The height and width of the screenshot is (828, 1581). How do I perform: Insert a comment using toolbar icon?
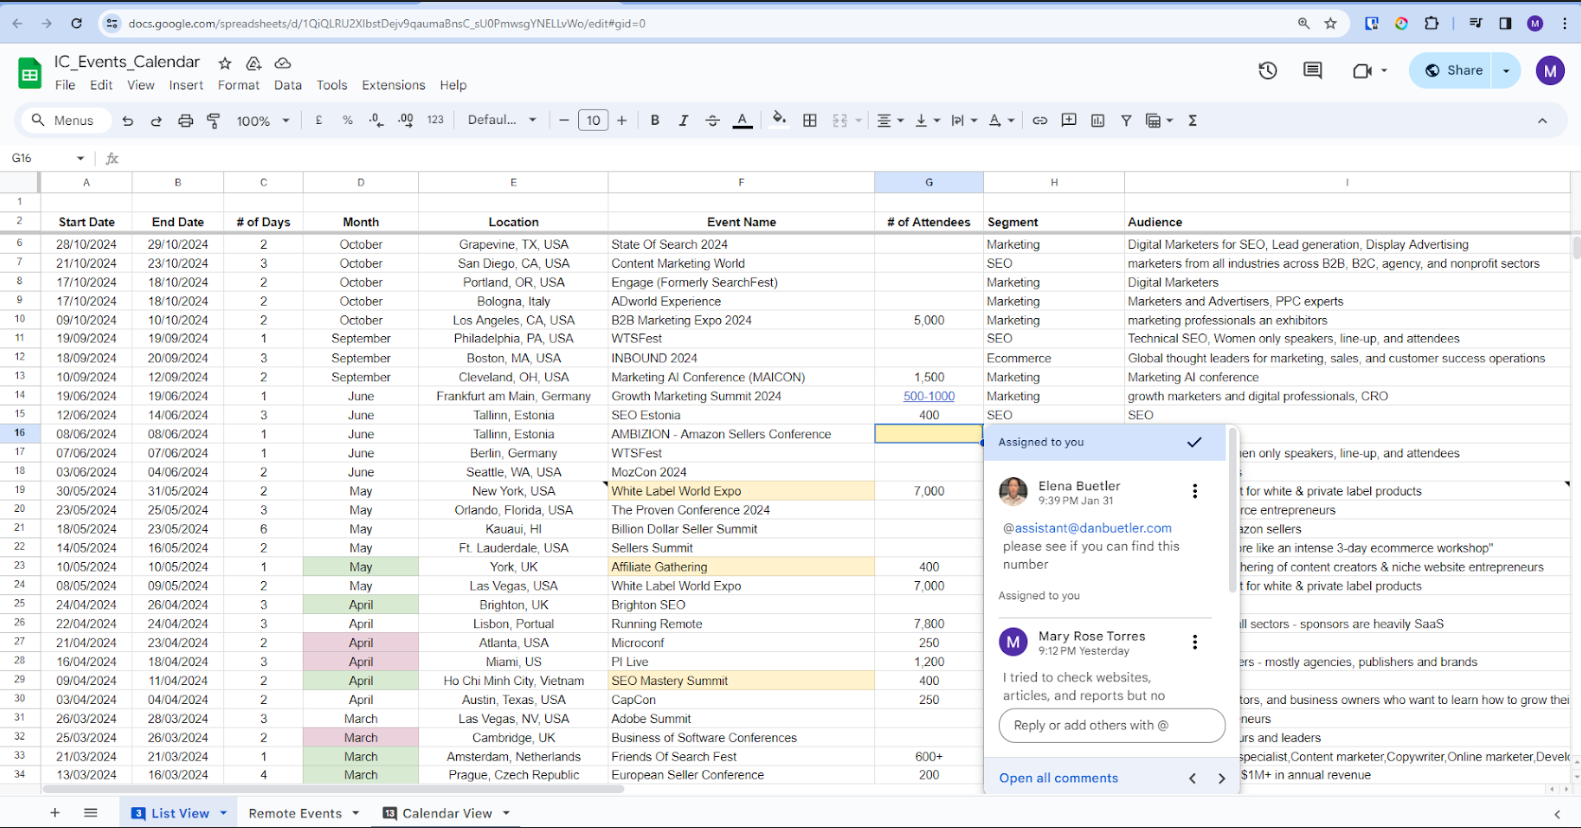[1069, 120]
